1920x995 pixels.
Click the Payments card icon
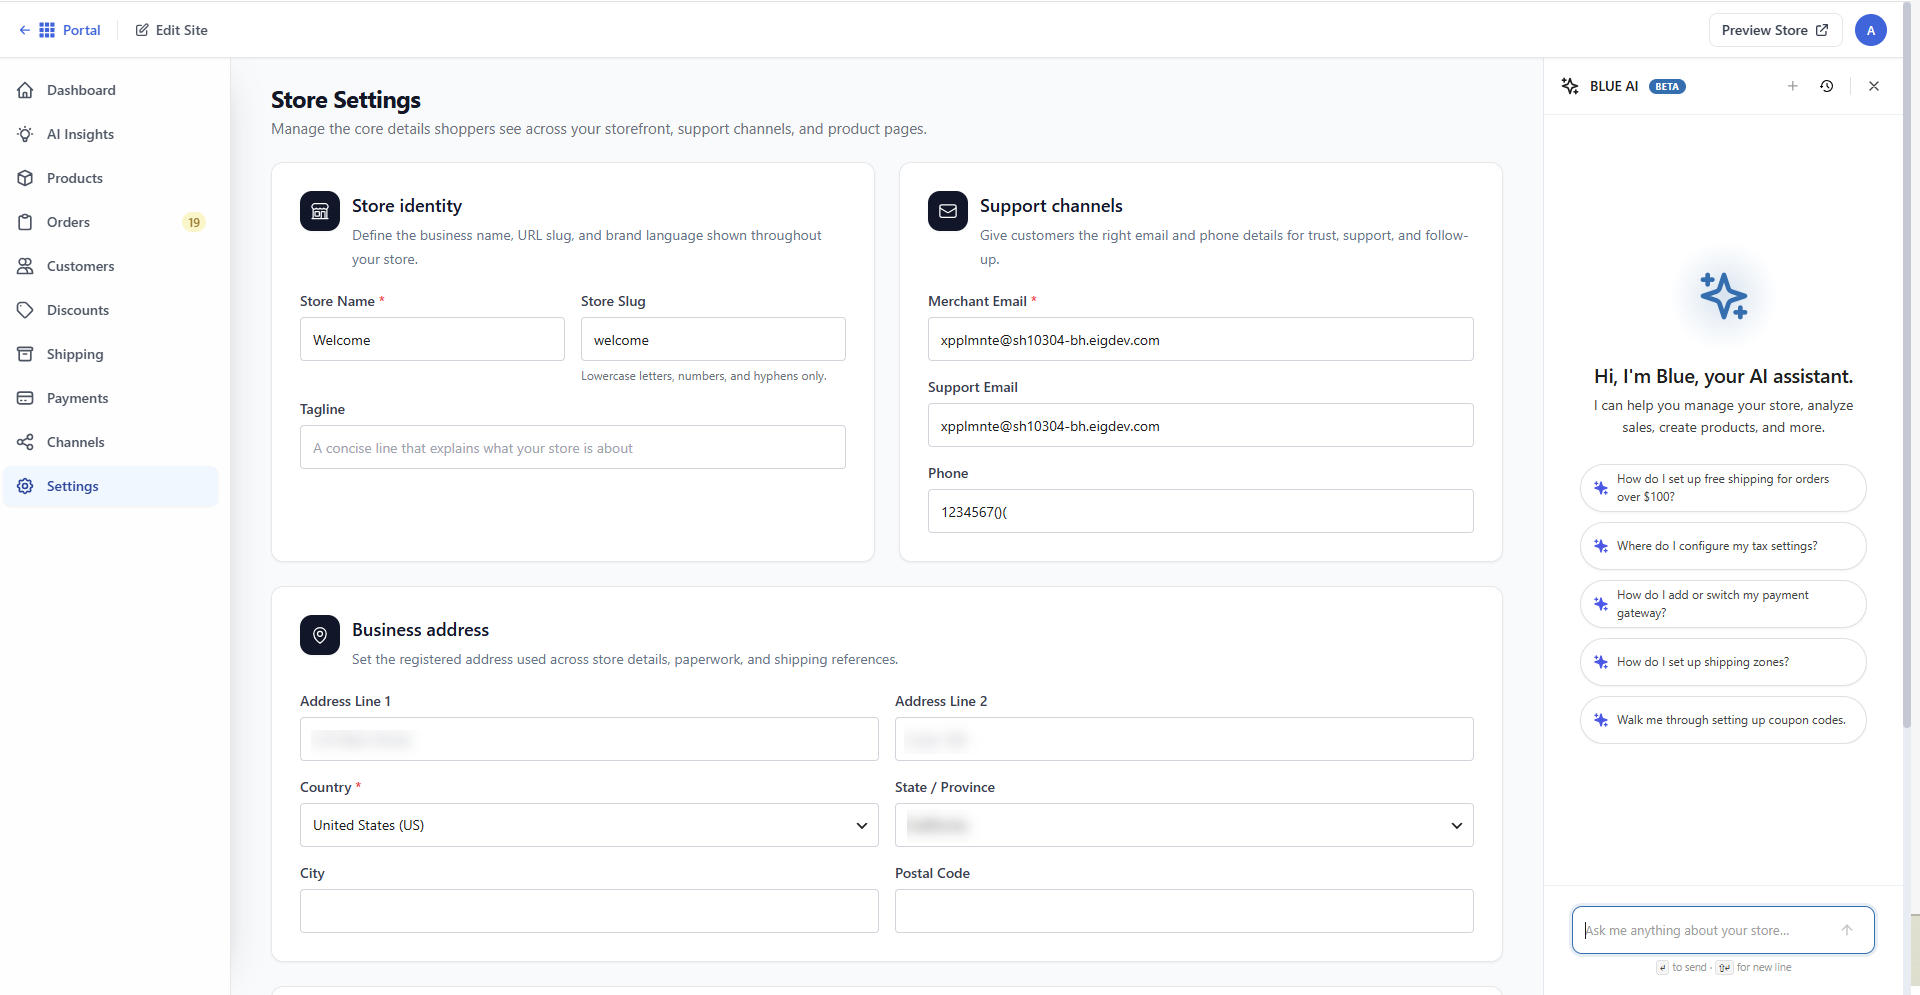pos(26,398)
